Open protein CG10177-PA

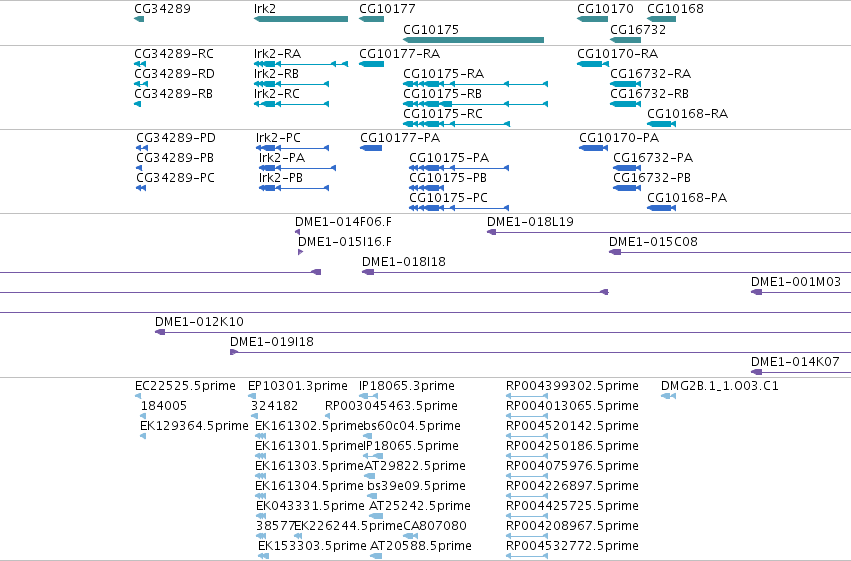400,138
